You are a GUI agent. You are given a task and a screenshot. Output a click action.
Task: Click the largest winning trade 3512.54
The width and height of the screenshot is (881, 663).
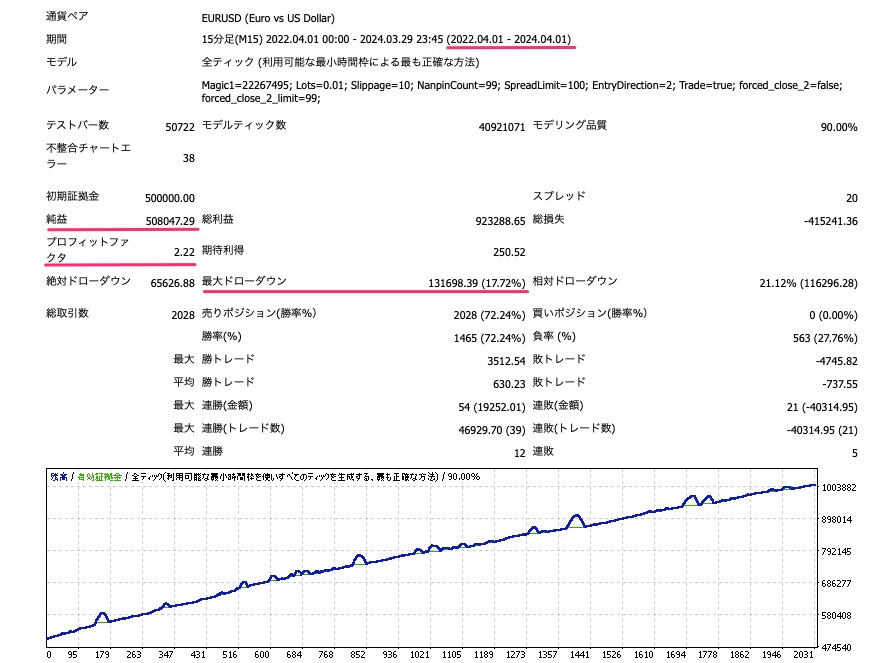click(506, 361)
